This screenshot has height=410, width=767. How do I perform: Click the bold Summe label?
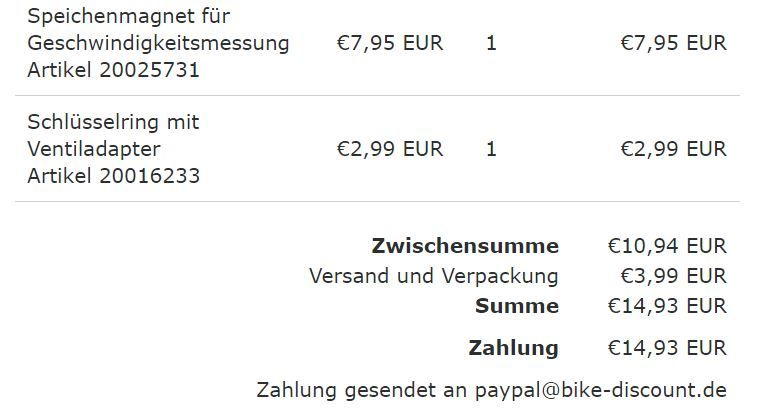(x=517, y=306)
